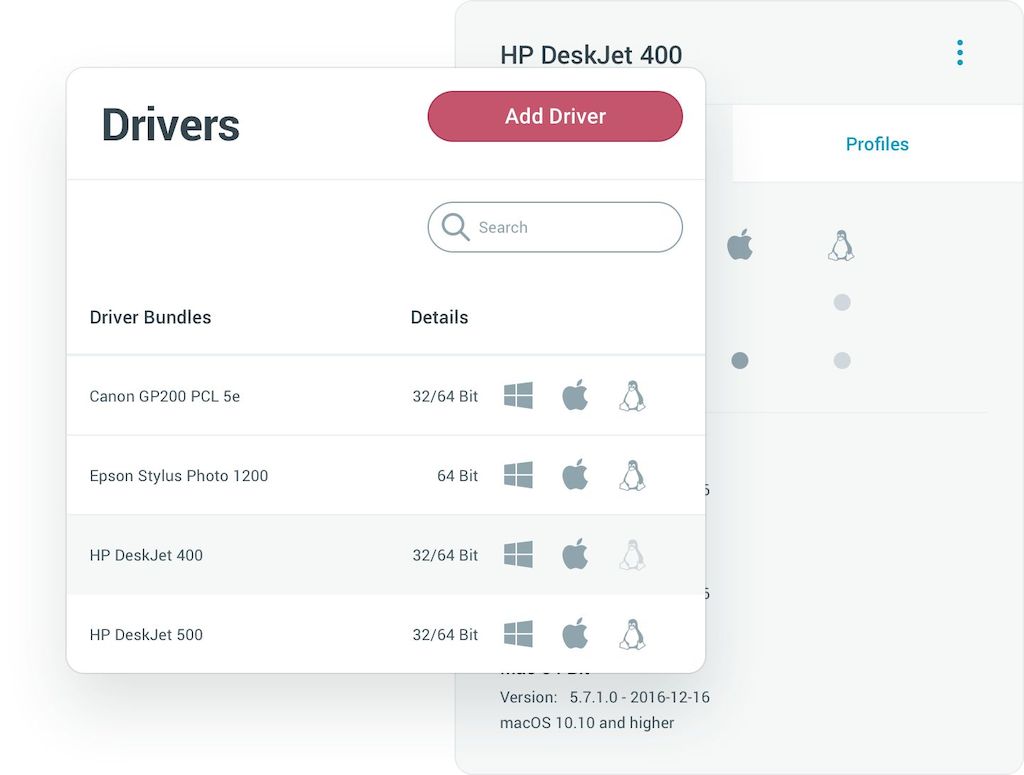Screen dimensions: 1024x775
Task: Click Apple icon in Epson Stylus row
Action: click(575, 475)
